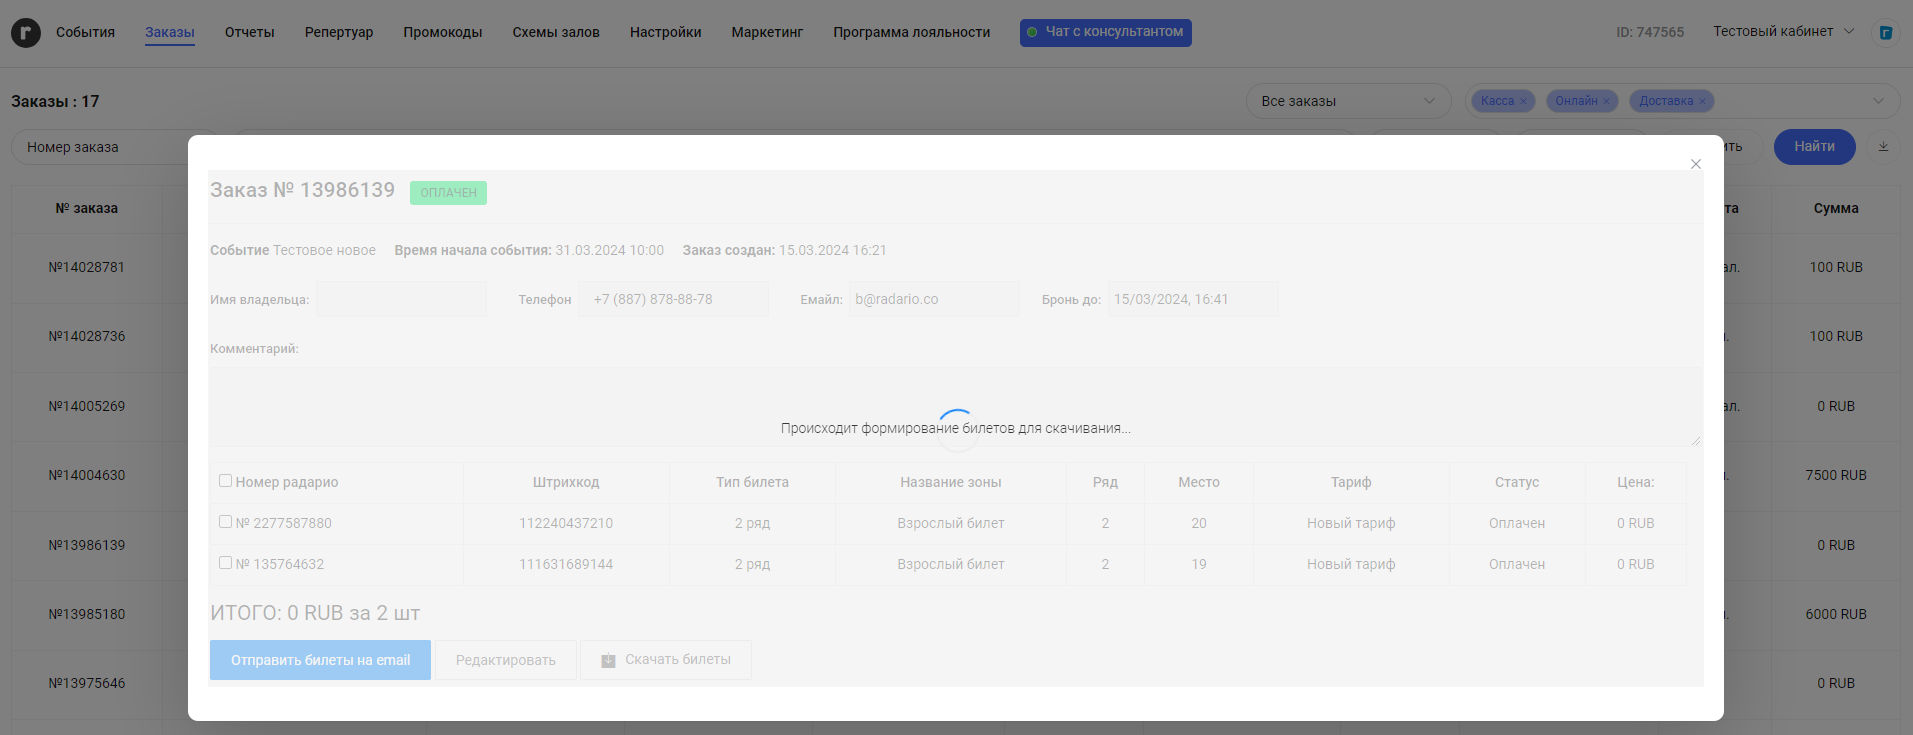This screenshot has width=1913, height=735.
Task: Click Чат с консультантом button
Action: tap(1106, 32)
